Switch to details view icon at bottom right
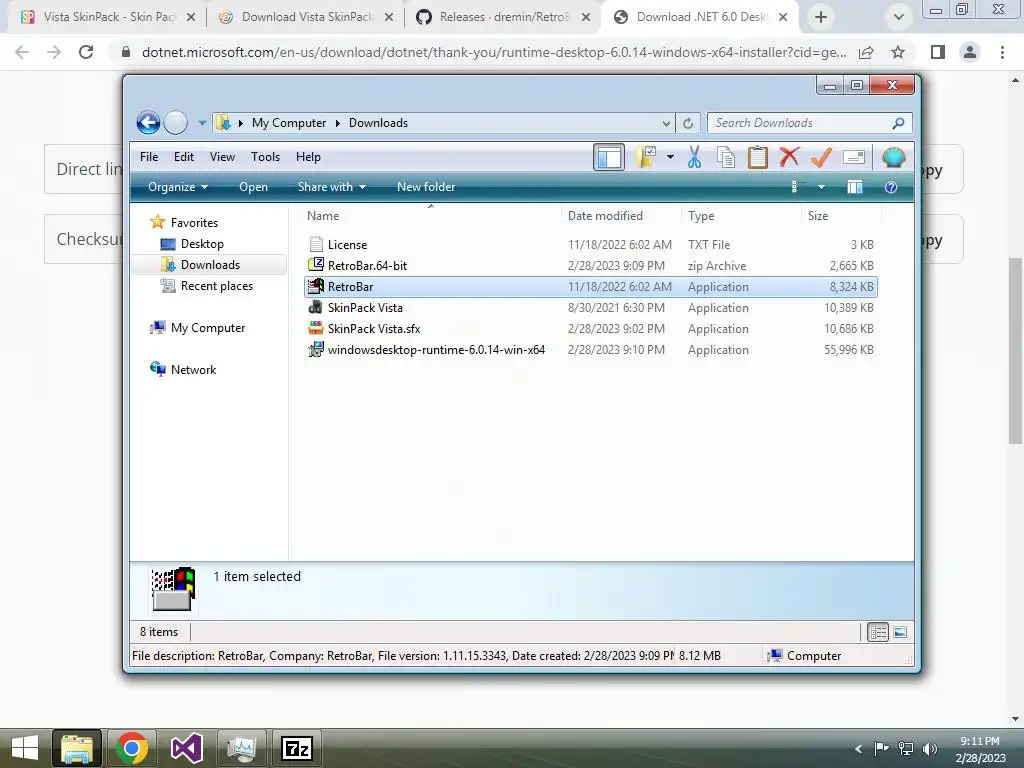Image resolution: width=1024 pixels, height=768 pixels. (878, 632)
